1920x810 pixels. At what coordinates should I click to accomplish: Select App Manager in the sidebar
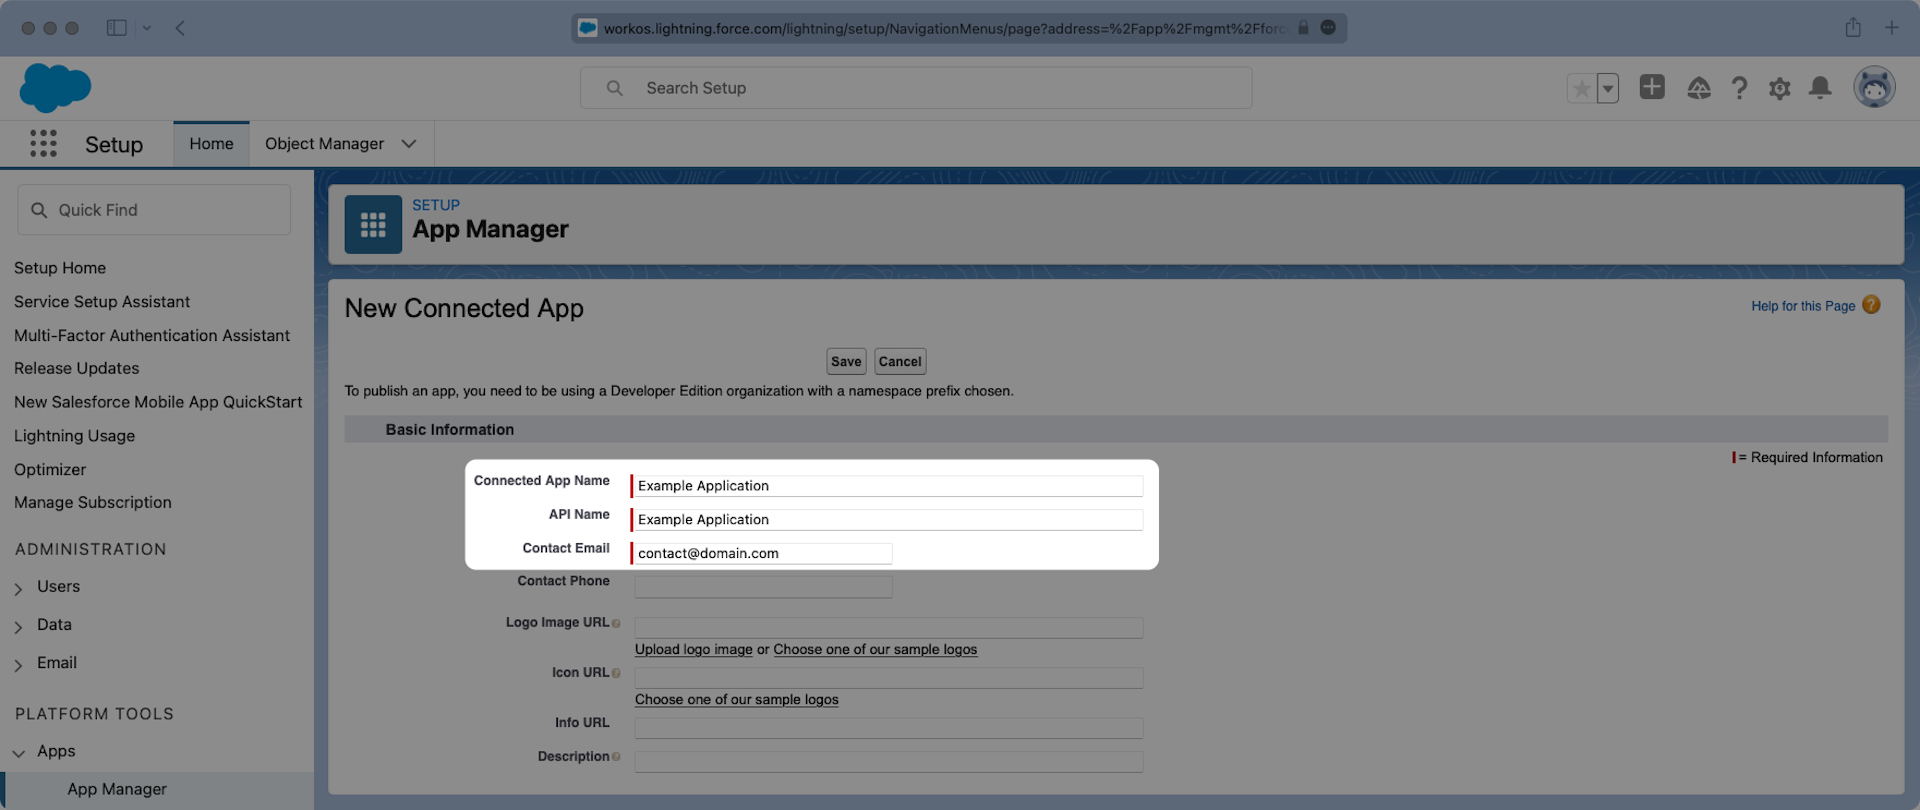tap(117, 789)
